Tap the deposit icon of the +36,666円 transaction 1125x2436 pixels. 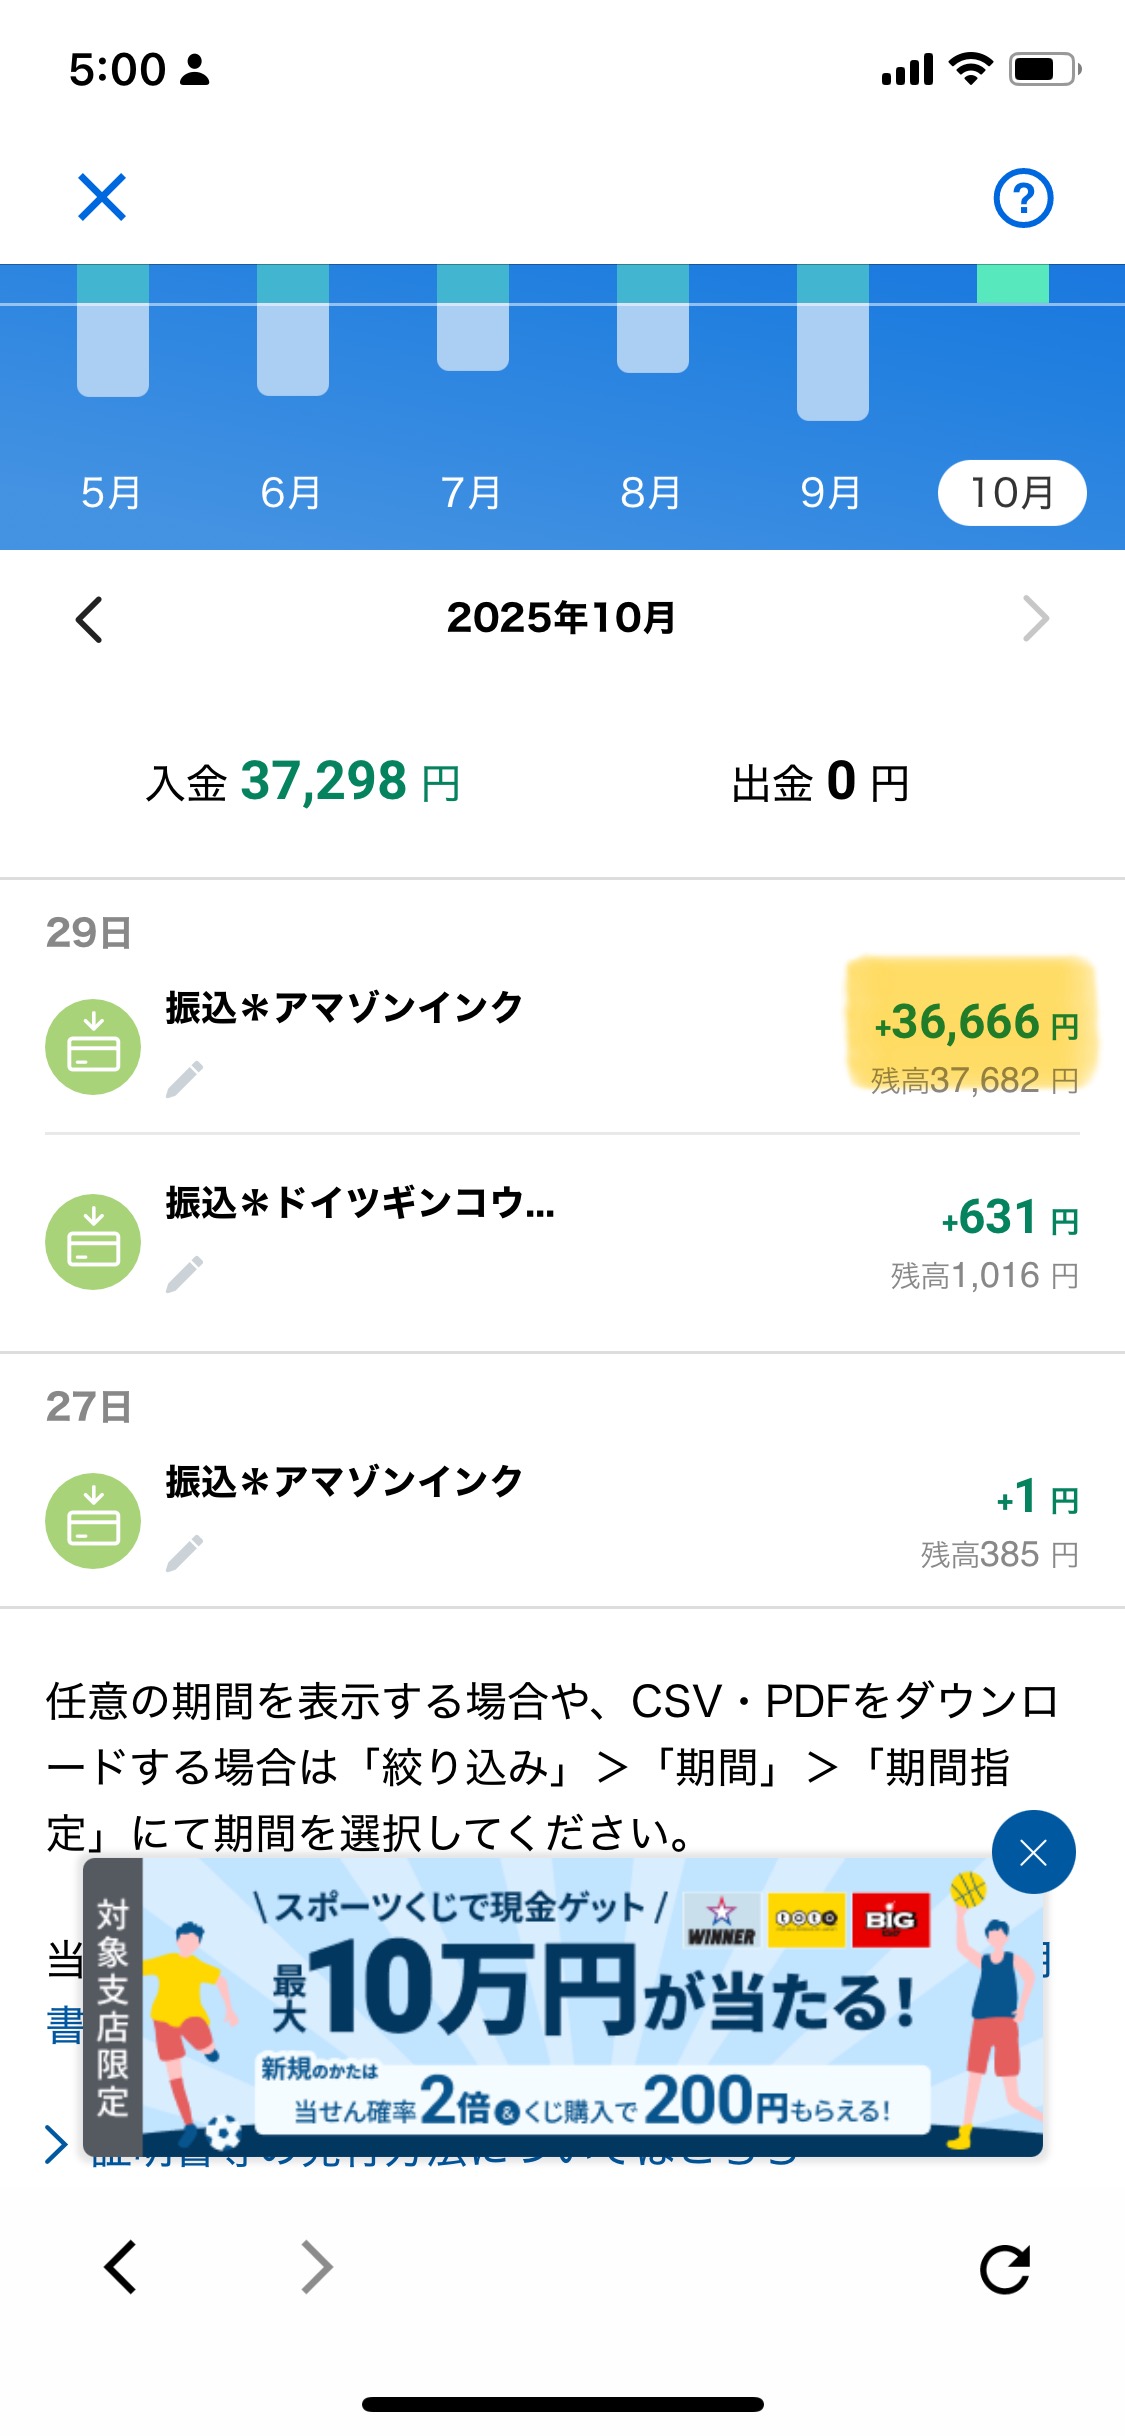tap(93, 1047)
